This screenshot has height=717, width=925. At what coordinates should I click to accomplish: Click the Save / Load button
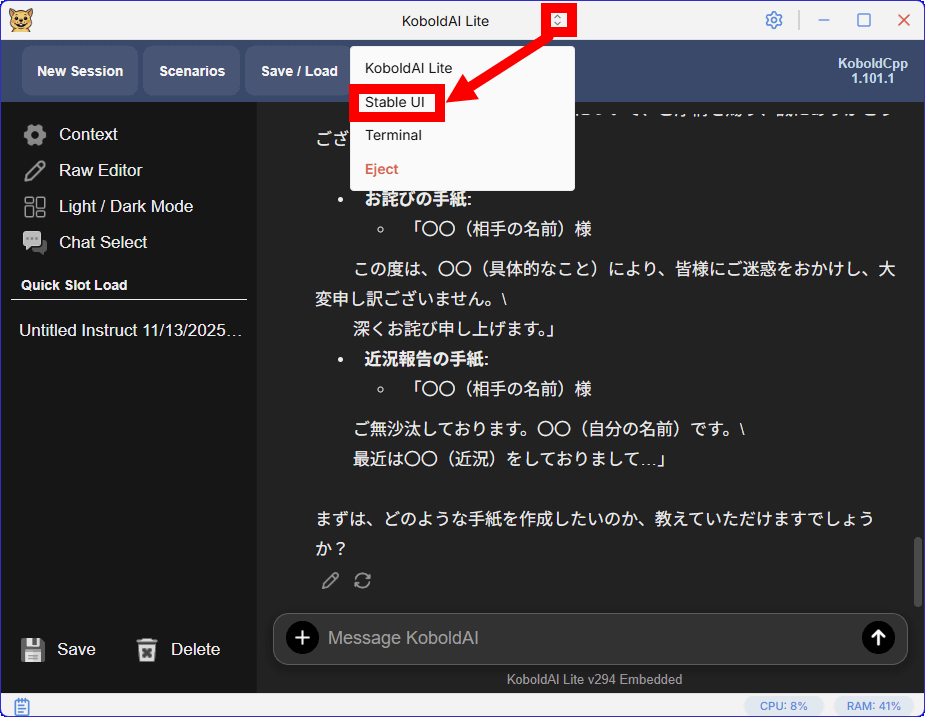pos(299,71)
